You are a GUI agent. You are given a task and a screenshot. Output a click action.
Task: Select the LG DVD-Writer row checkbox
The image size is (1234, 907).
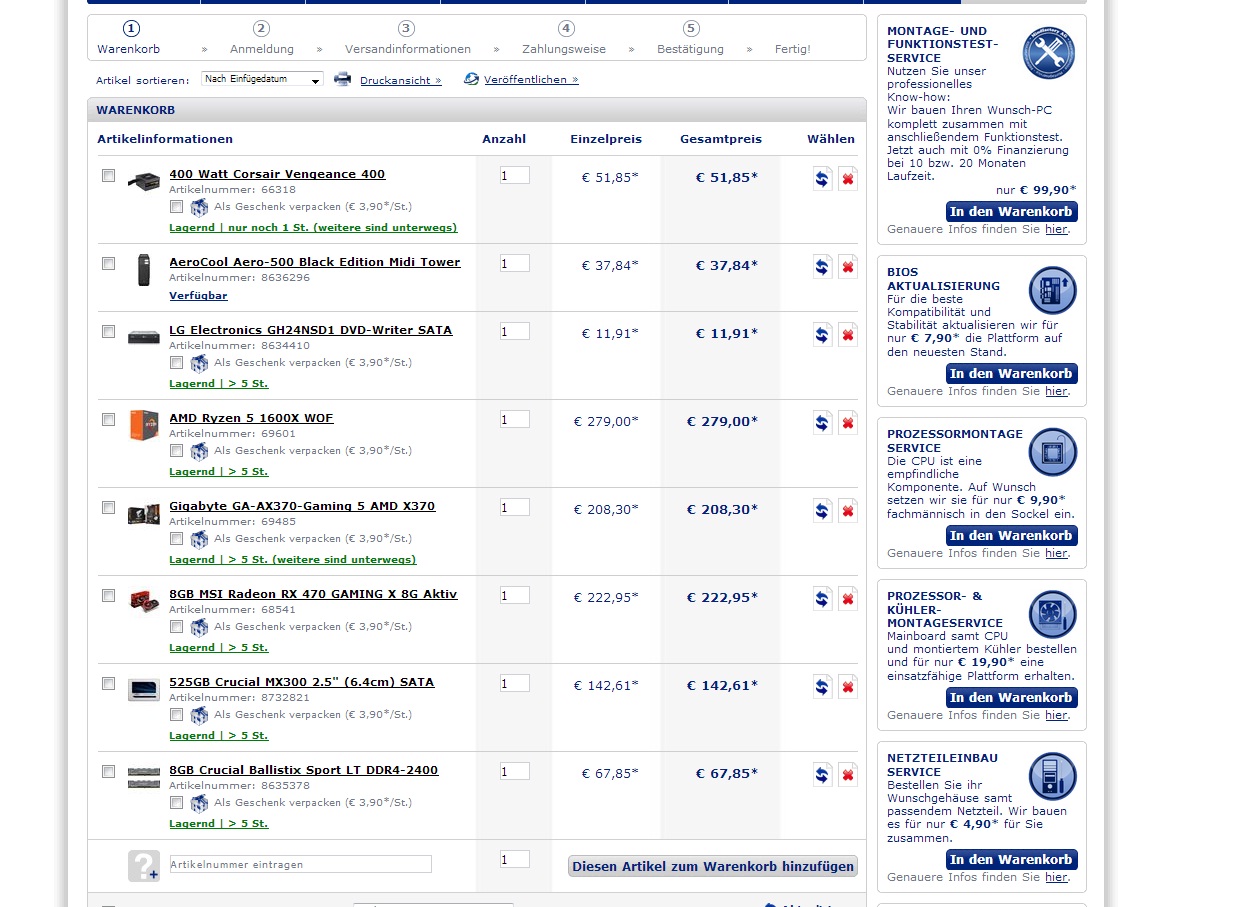pyautogui.click(x=108, y=331)
